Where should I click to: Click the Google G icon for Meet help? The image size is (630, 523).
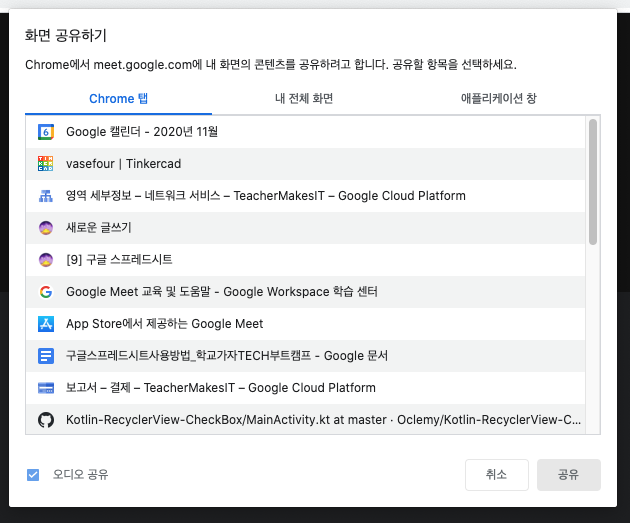[x=46, y=292]
